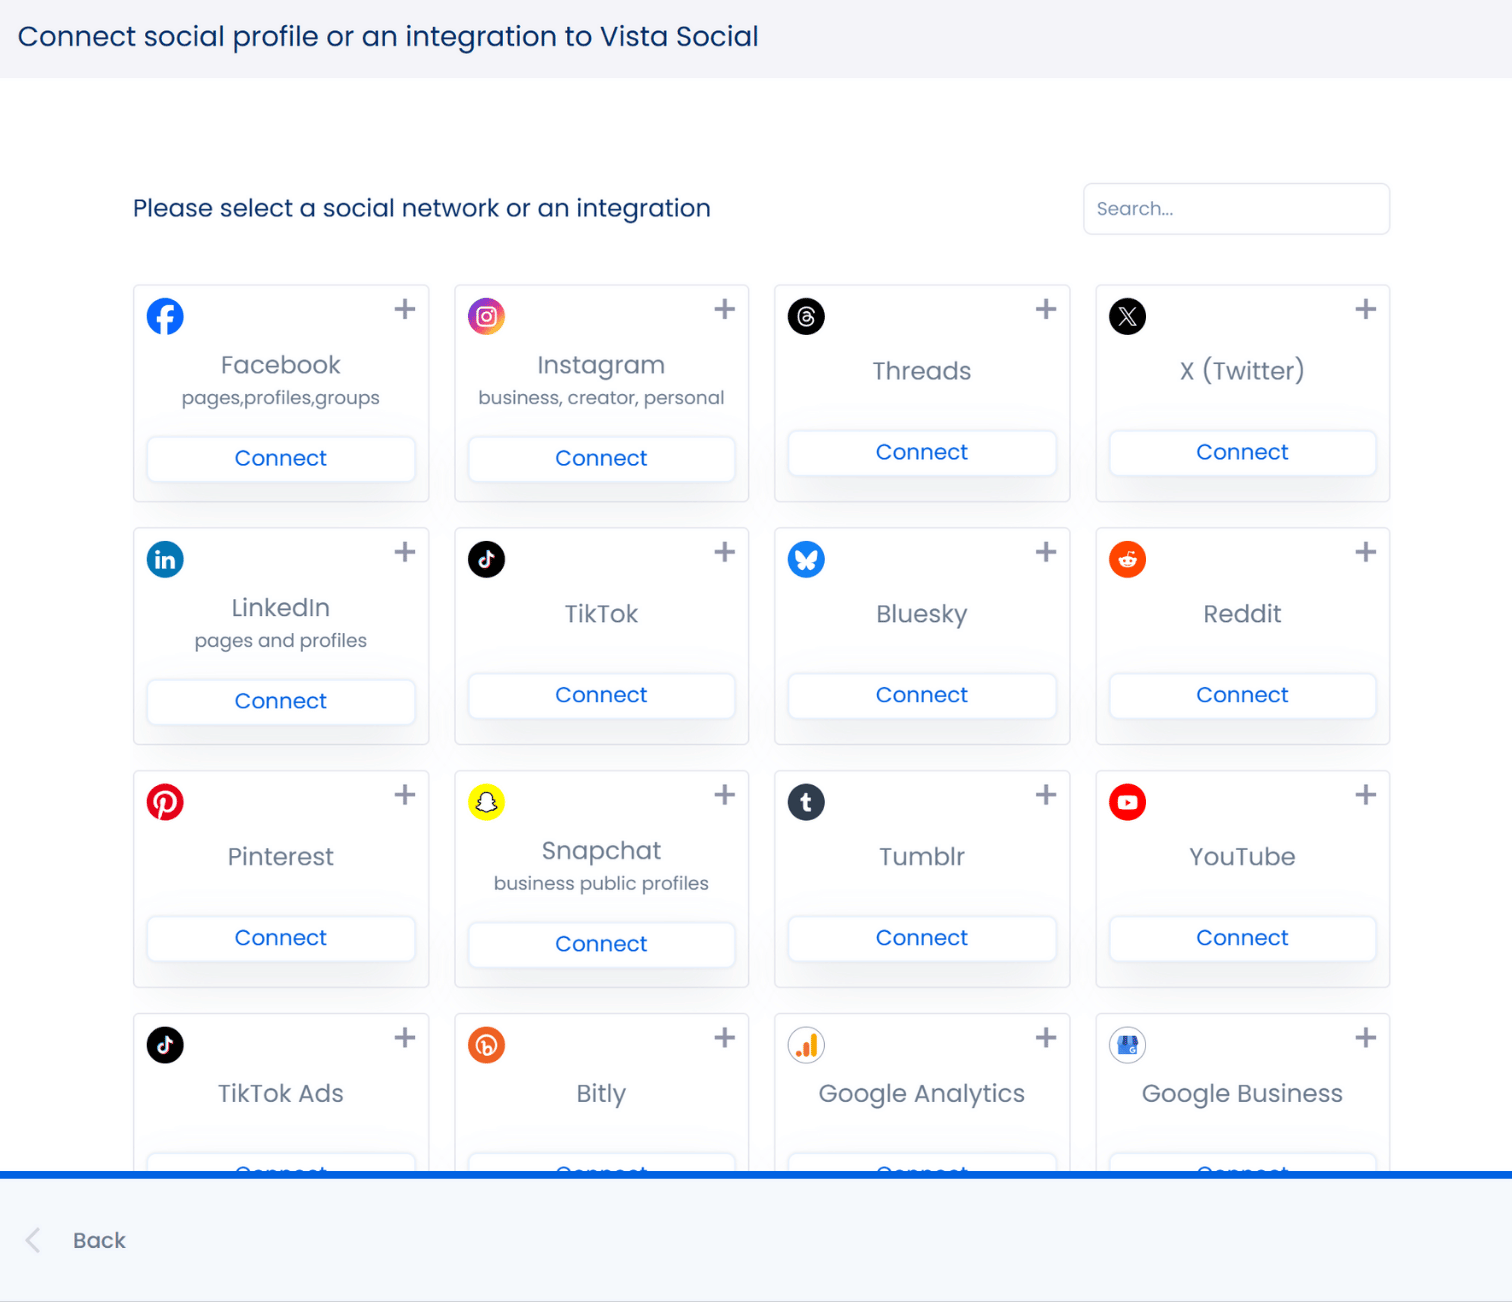Screen dimensions: 1512x1302
Task: Click the Snapchat ghost icon
Action: coord(486,803)
